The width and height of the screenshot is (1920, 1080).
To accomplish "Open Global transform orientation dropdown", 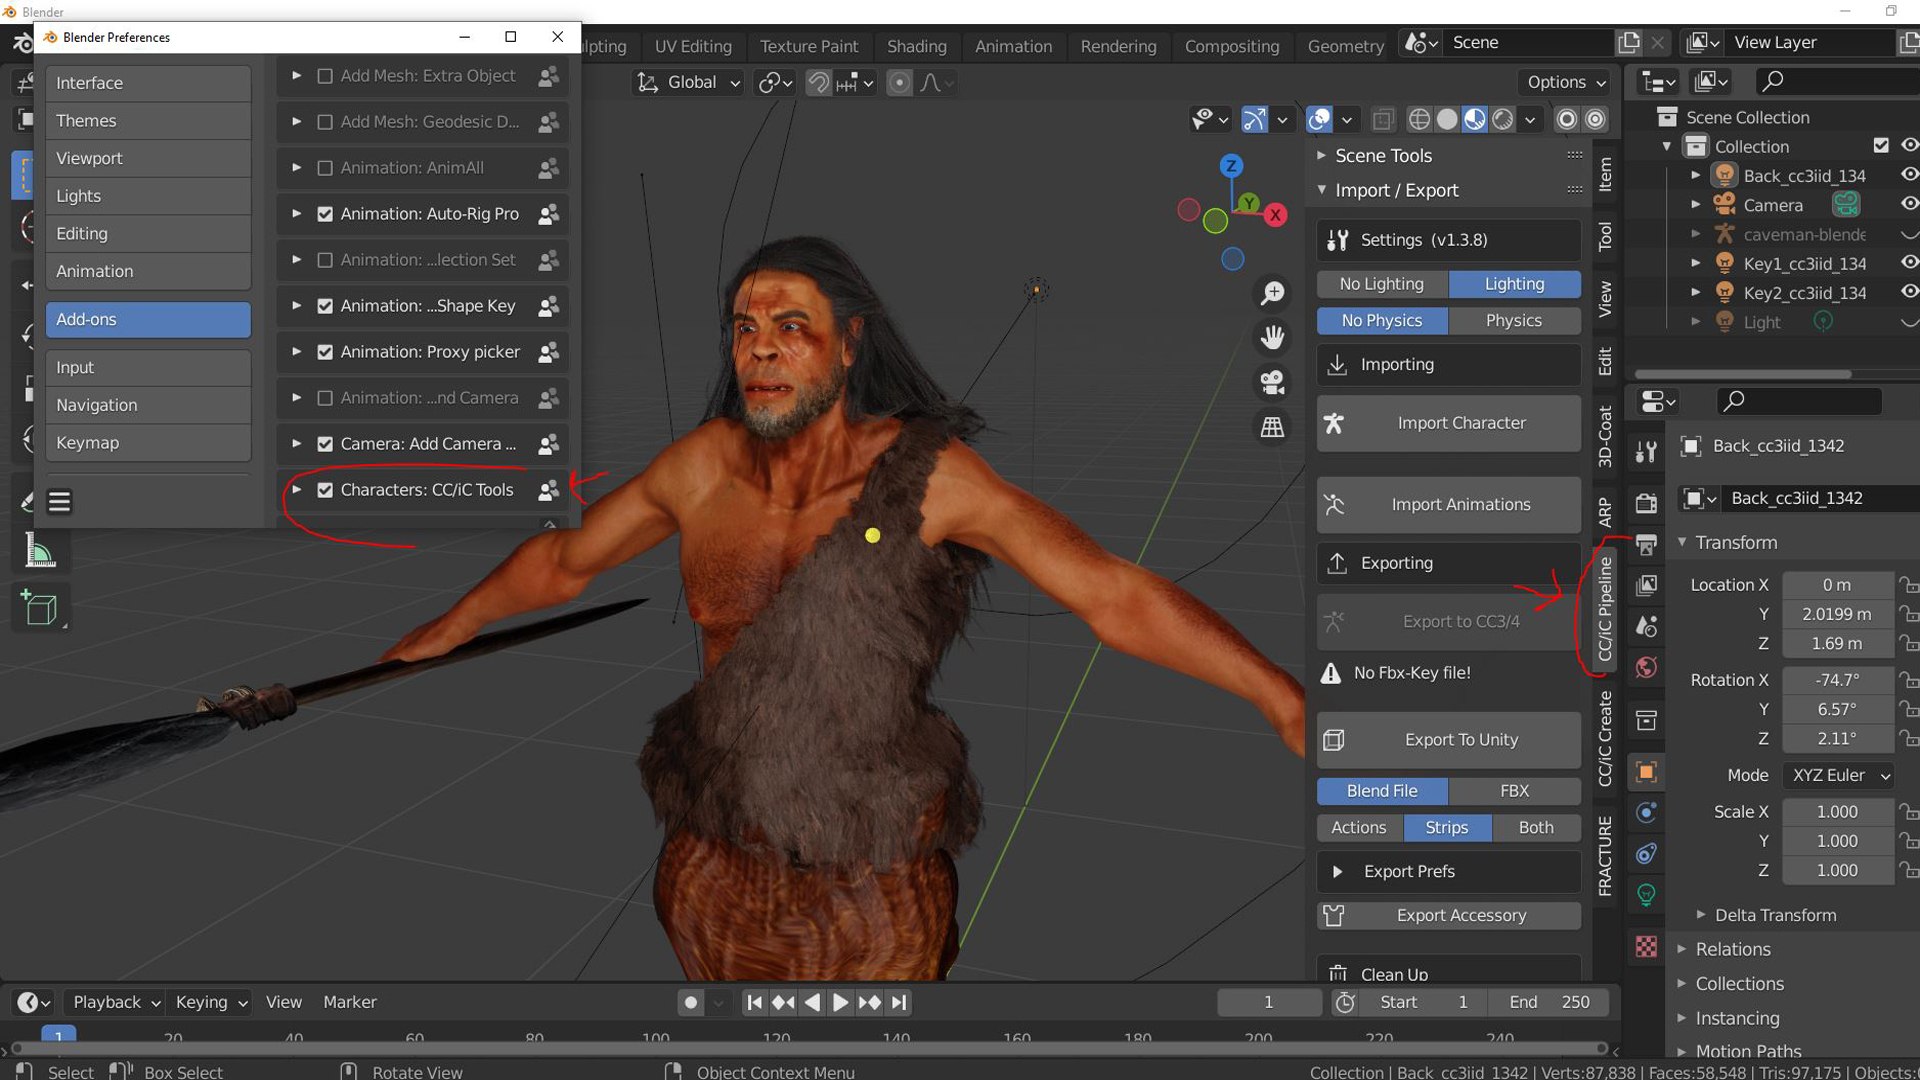I will [689, 83].
